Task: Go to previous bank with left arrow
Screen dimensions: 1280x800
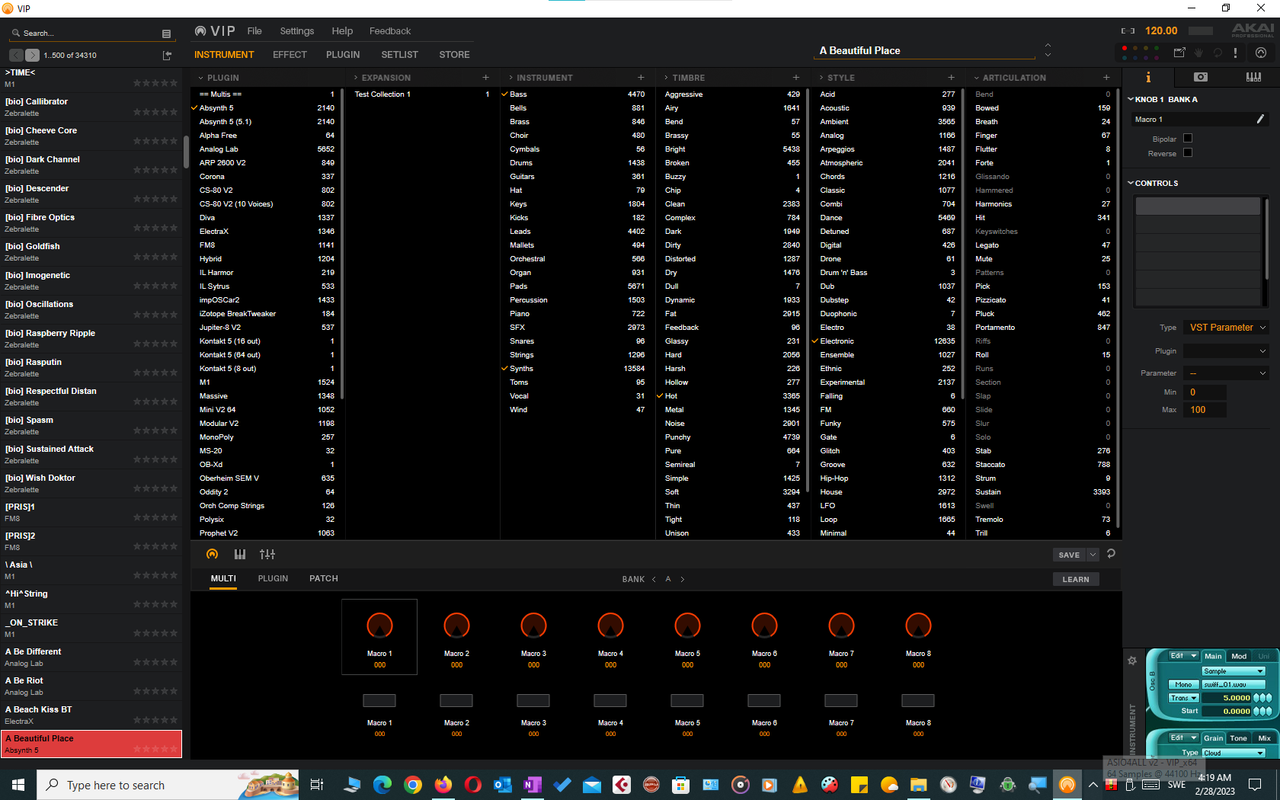Action: pos(654,579)
